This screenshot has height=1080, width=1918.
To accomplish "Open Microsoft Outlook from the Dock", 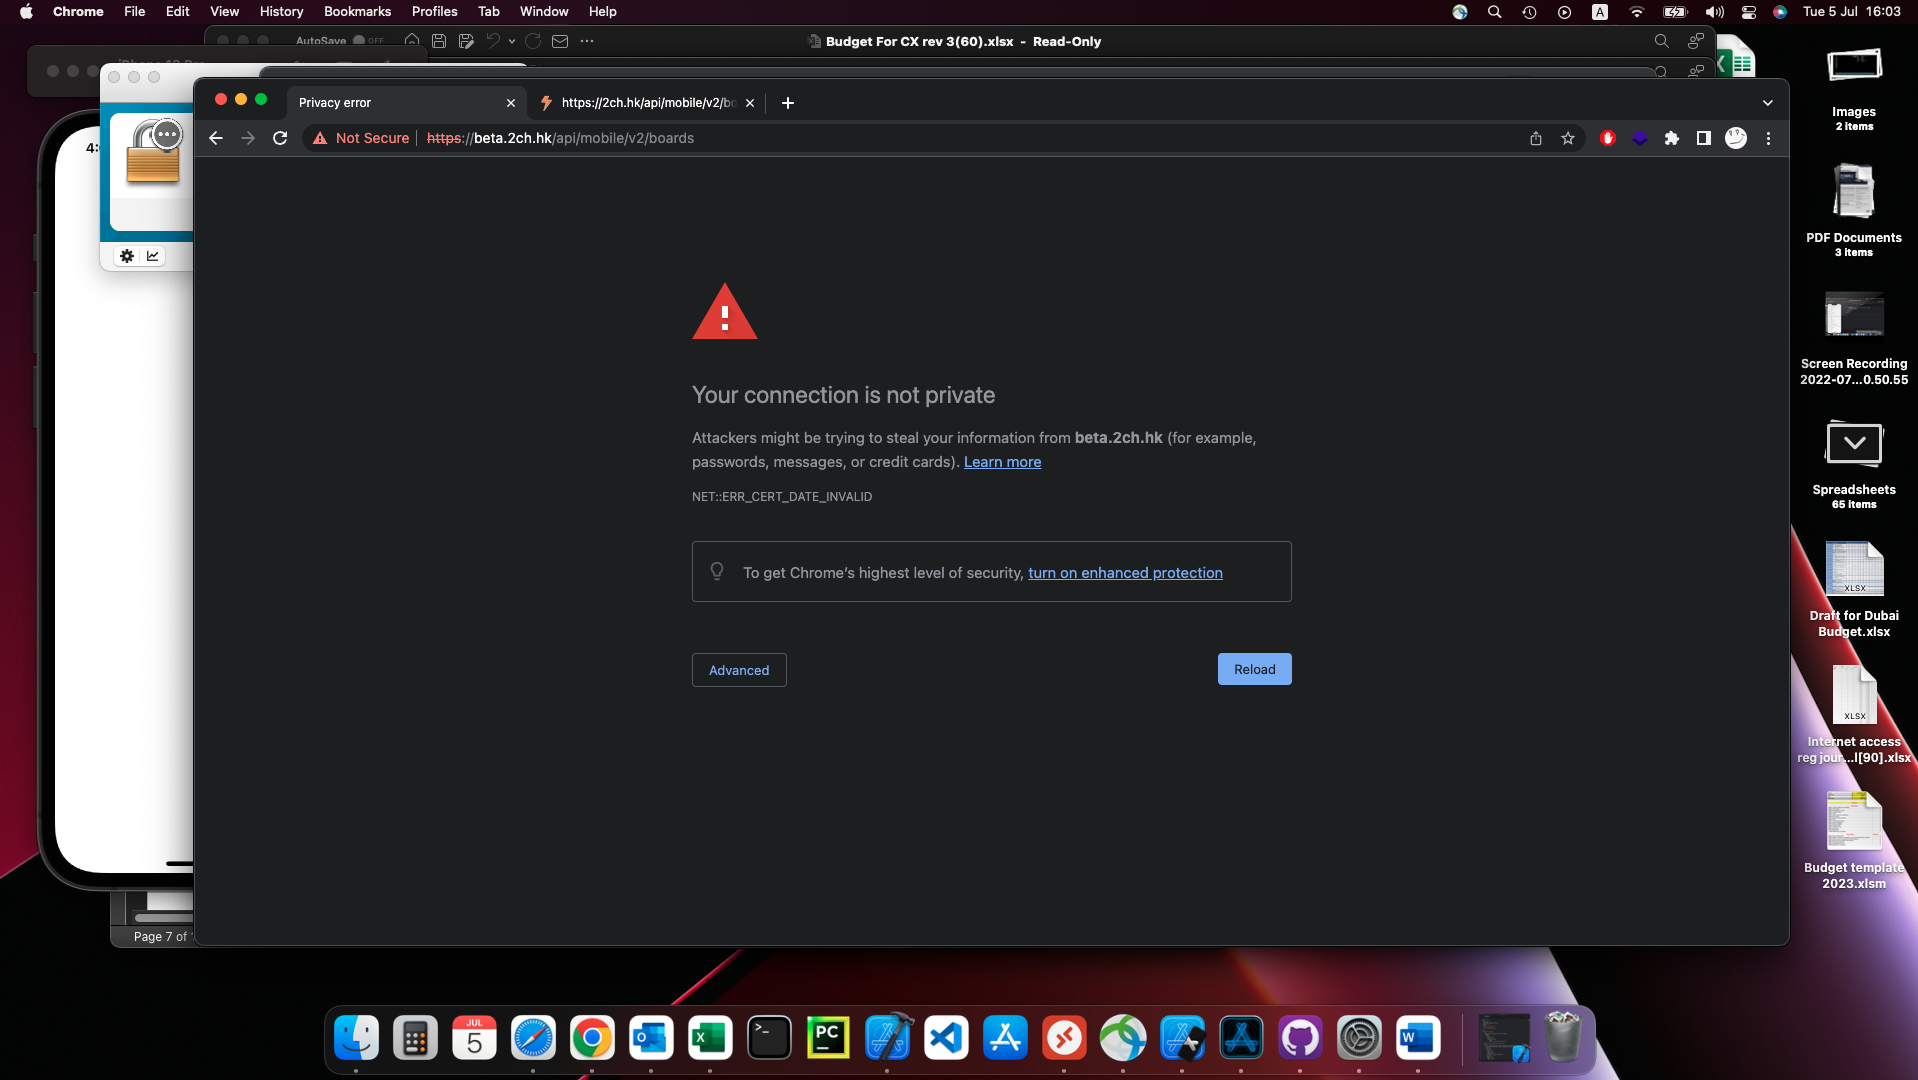I will tap(651, 1038).
